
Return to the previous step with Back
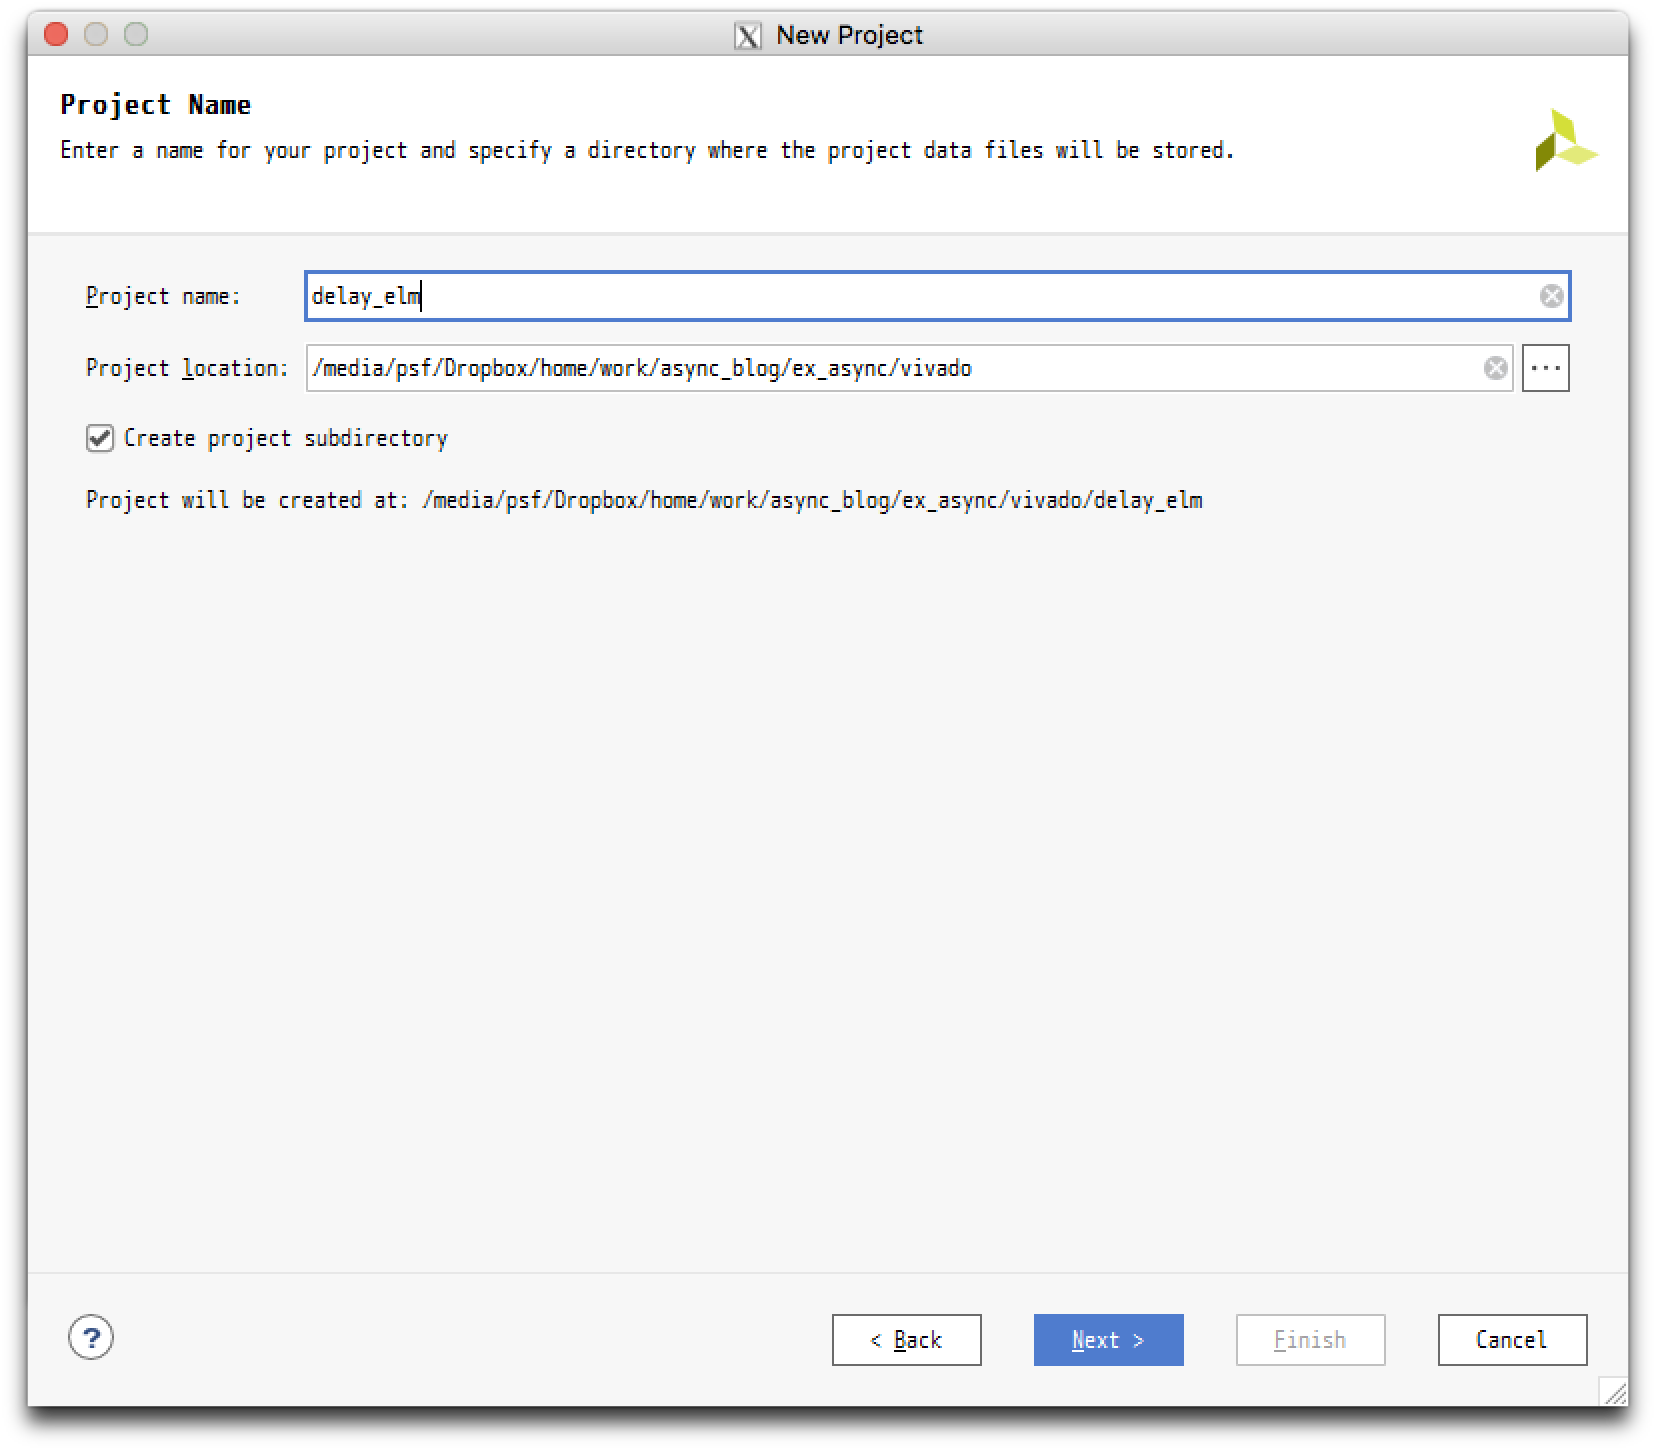[906, 1340]
